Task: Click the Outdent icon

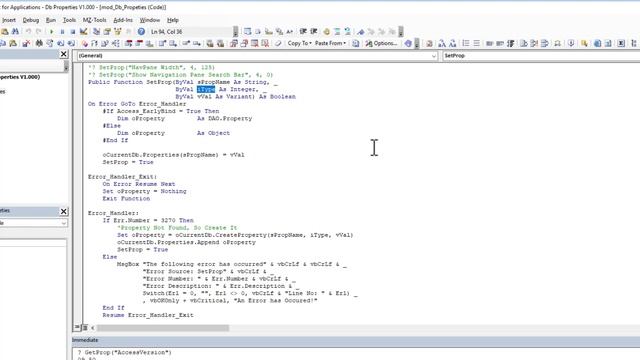Action: tap(314, 31)
